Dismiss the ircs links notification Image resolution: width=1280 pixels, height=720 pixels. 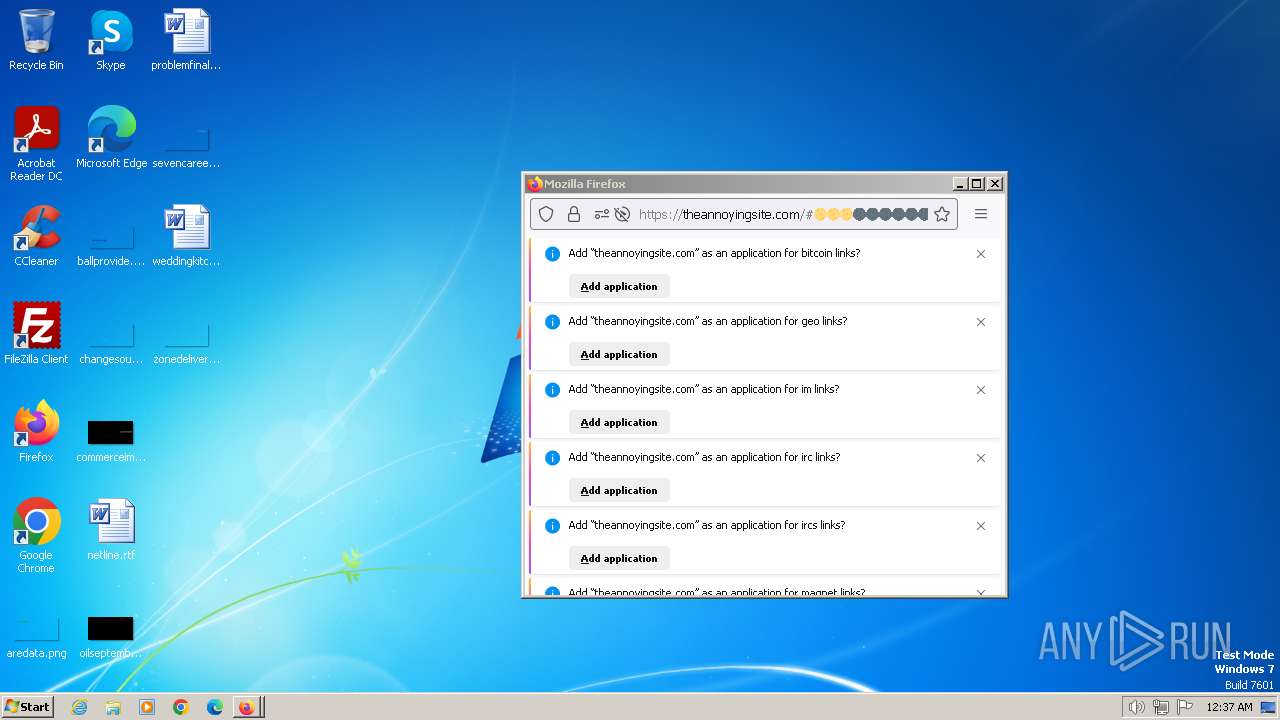coord(981,526)
